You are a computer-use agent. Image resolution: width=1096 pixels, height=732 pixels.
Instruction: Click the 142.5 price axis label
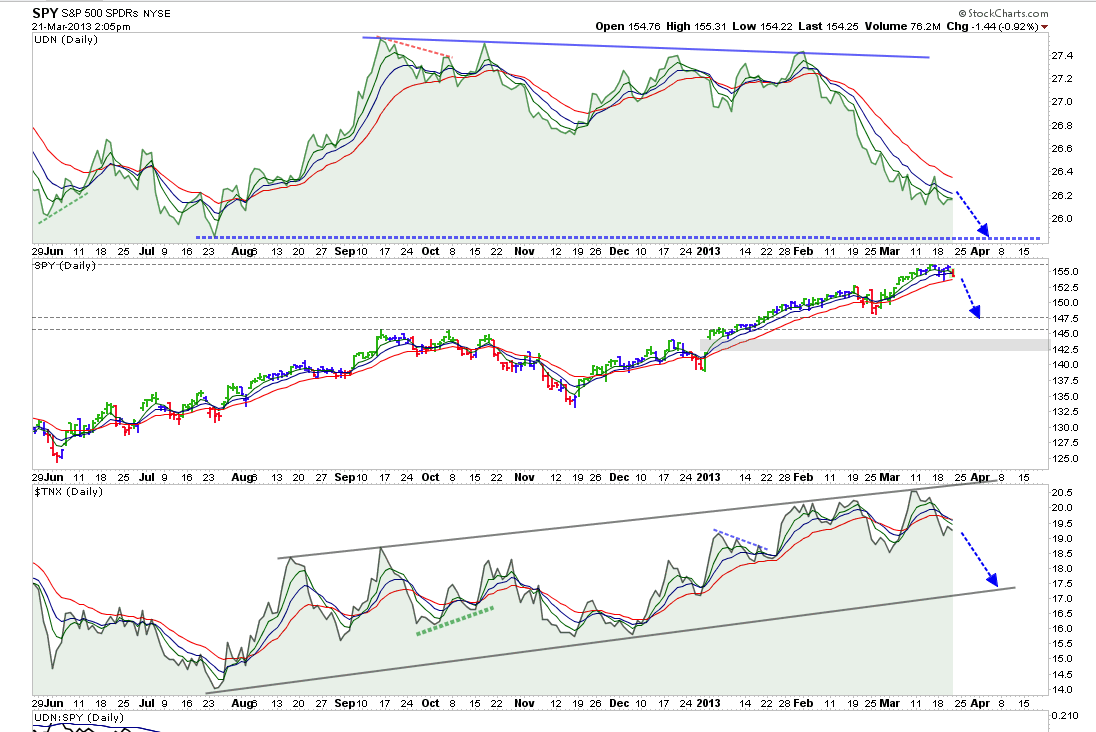(1065, 350)
